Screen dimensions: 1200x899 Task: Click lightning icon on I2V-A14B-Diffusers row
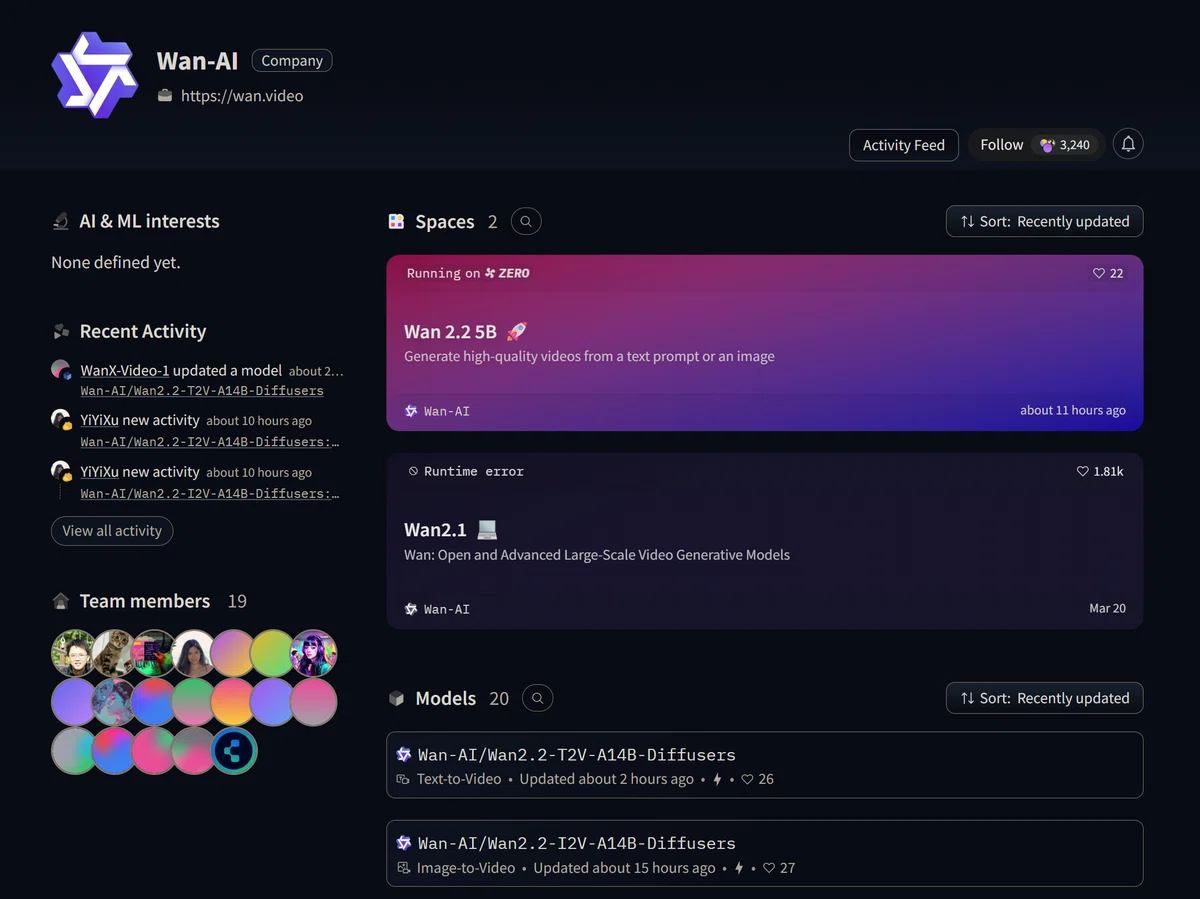(x=739, y=868)
